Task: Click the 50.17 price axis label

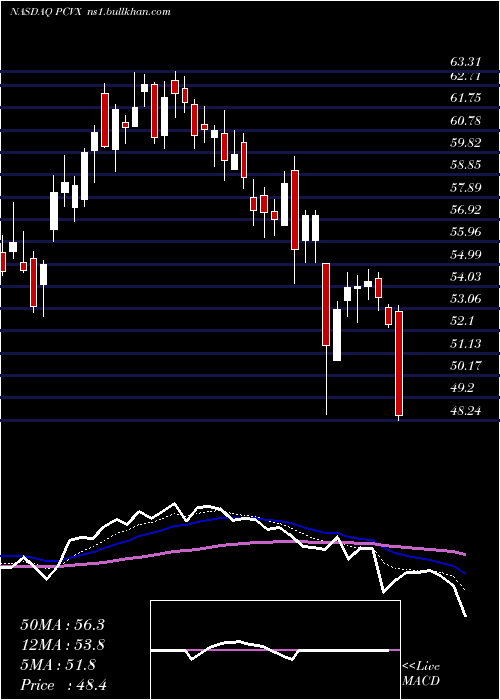Action: [466, 366]
